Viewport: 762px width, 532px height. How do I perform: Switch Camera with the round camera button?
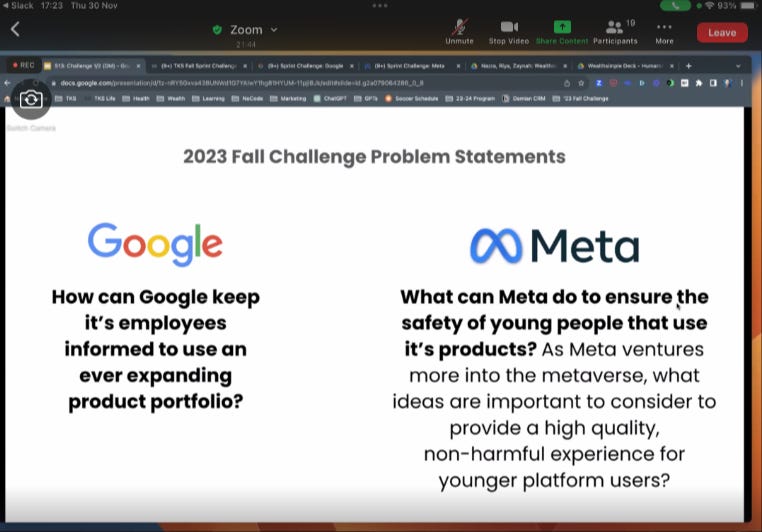(31, 100)
